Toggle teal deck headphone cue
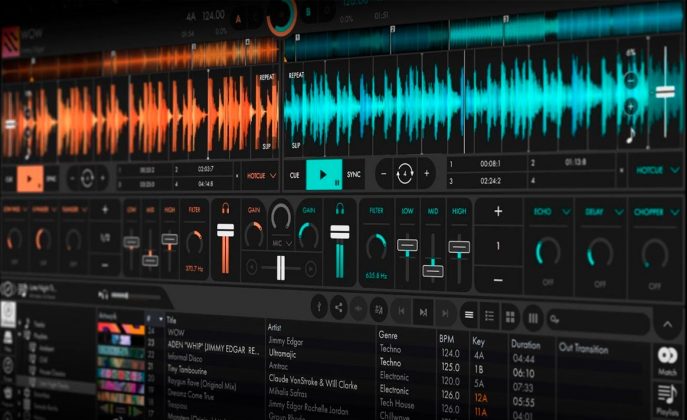Viewport: 687px width, 420px height. 340,209
